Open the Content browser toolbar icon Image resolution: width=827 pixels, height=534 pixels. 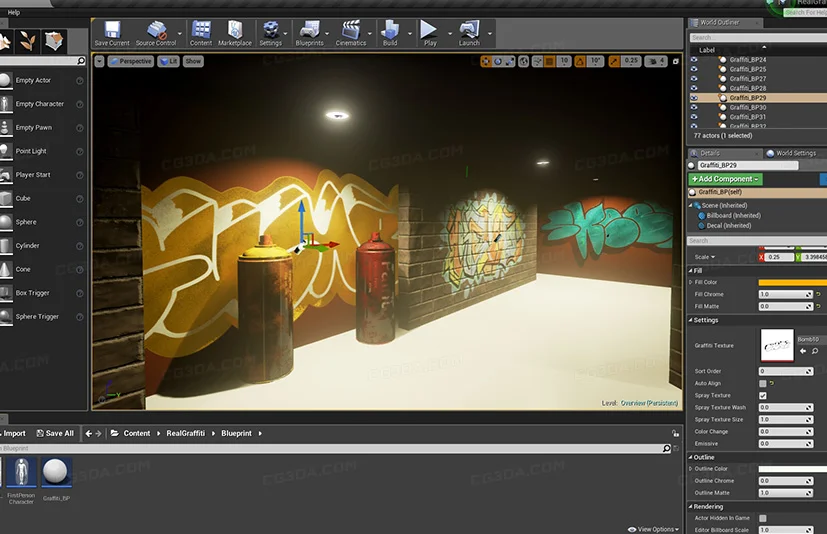point(201,33)
